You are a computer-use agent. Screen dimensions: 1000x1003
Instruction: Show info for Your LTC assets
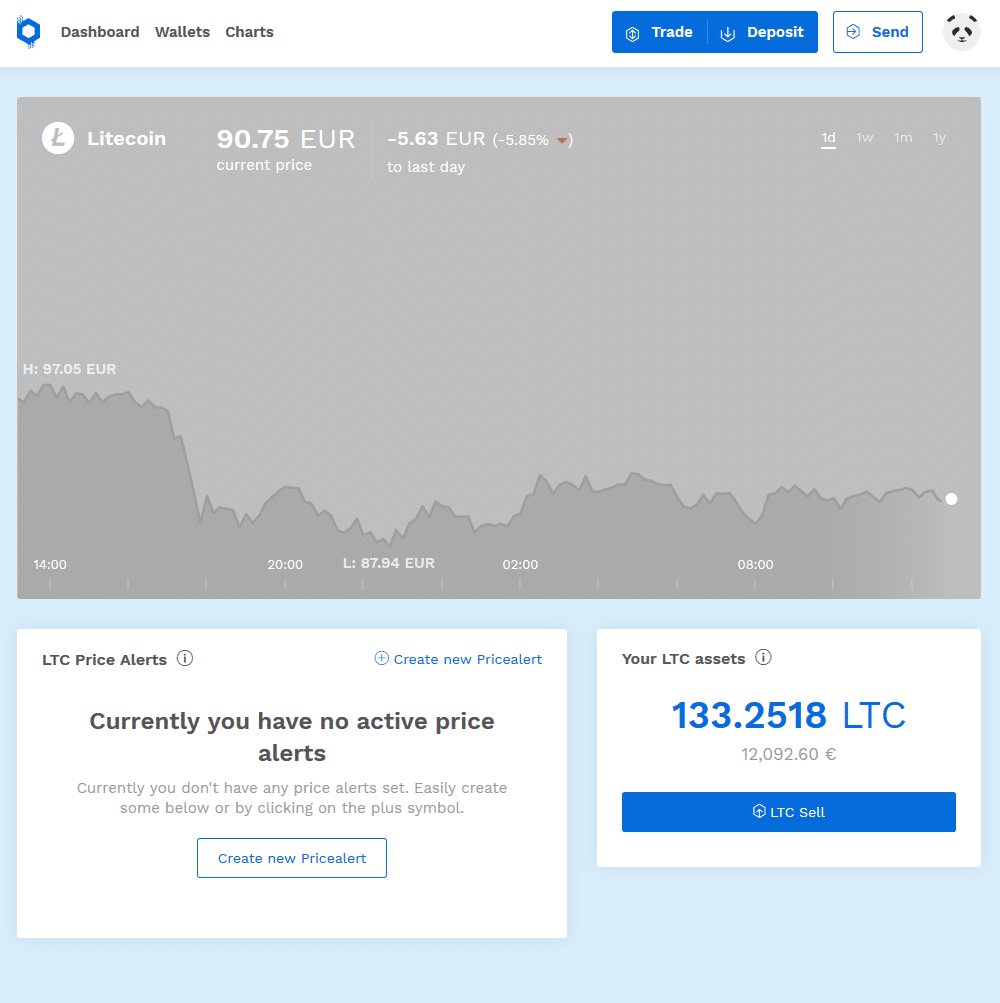pos(763,658)
